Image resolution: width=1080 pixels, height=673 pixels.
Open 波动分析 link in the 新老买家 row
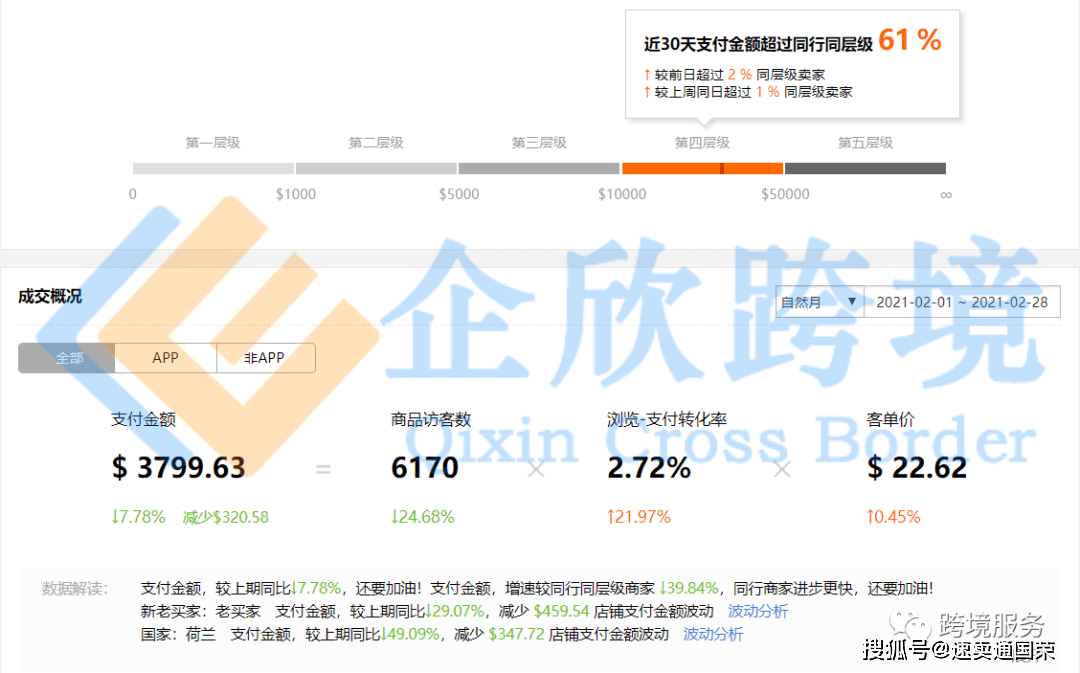[x=757, y=611]
